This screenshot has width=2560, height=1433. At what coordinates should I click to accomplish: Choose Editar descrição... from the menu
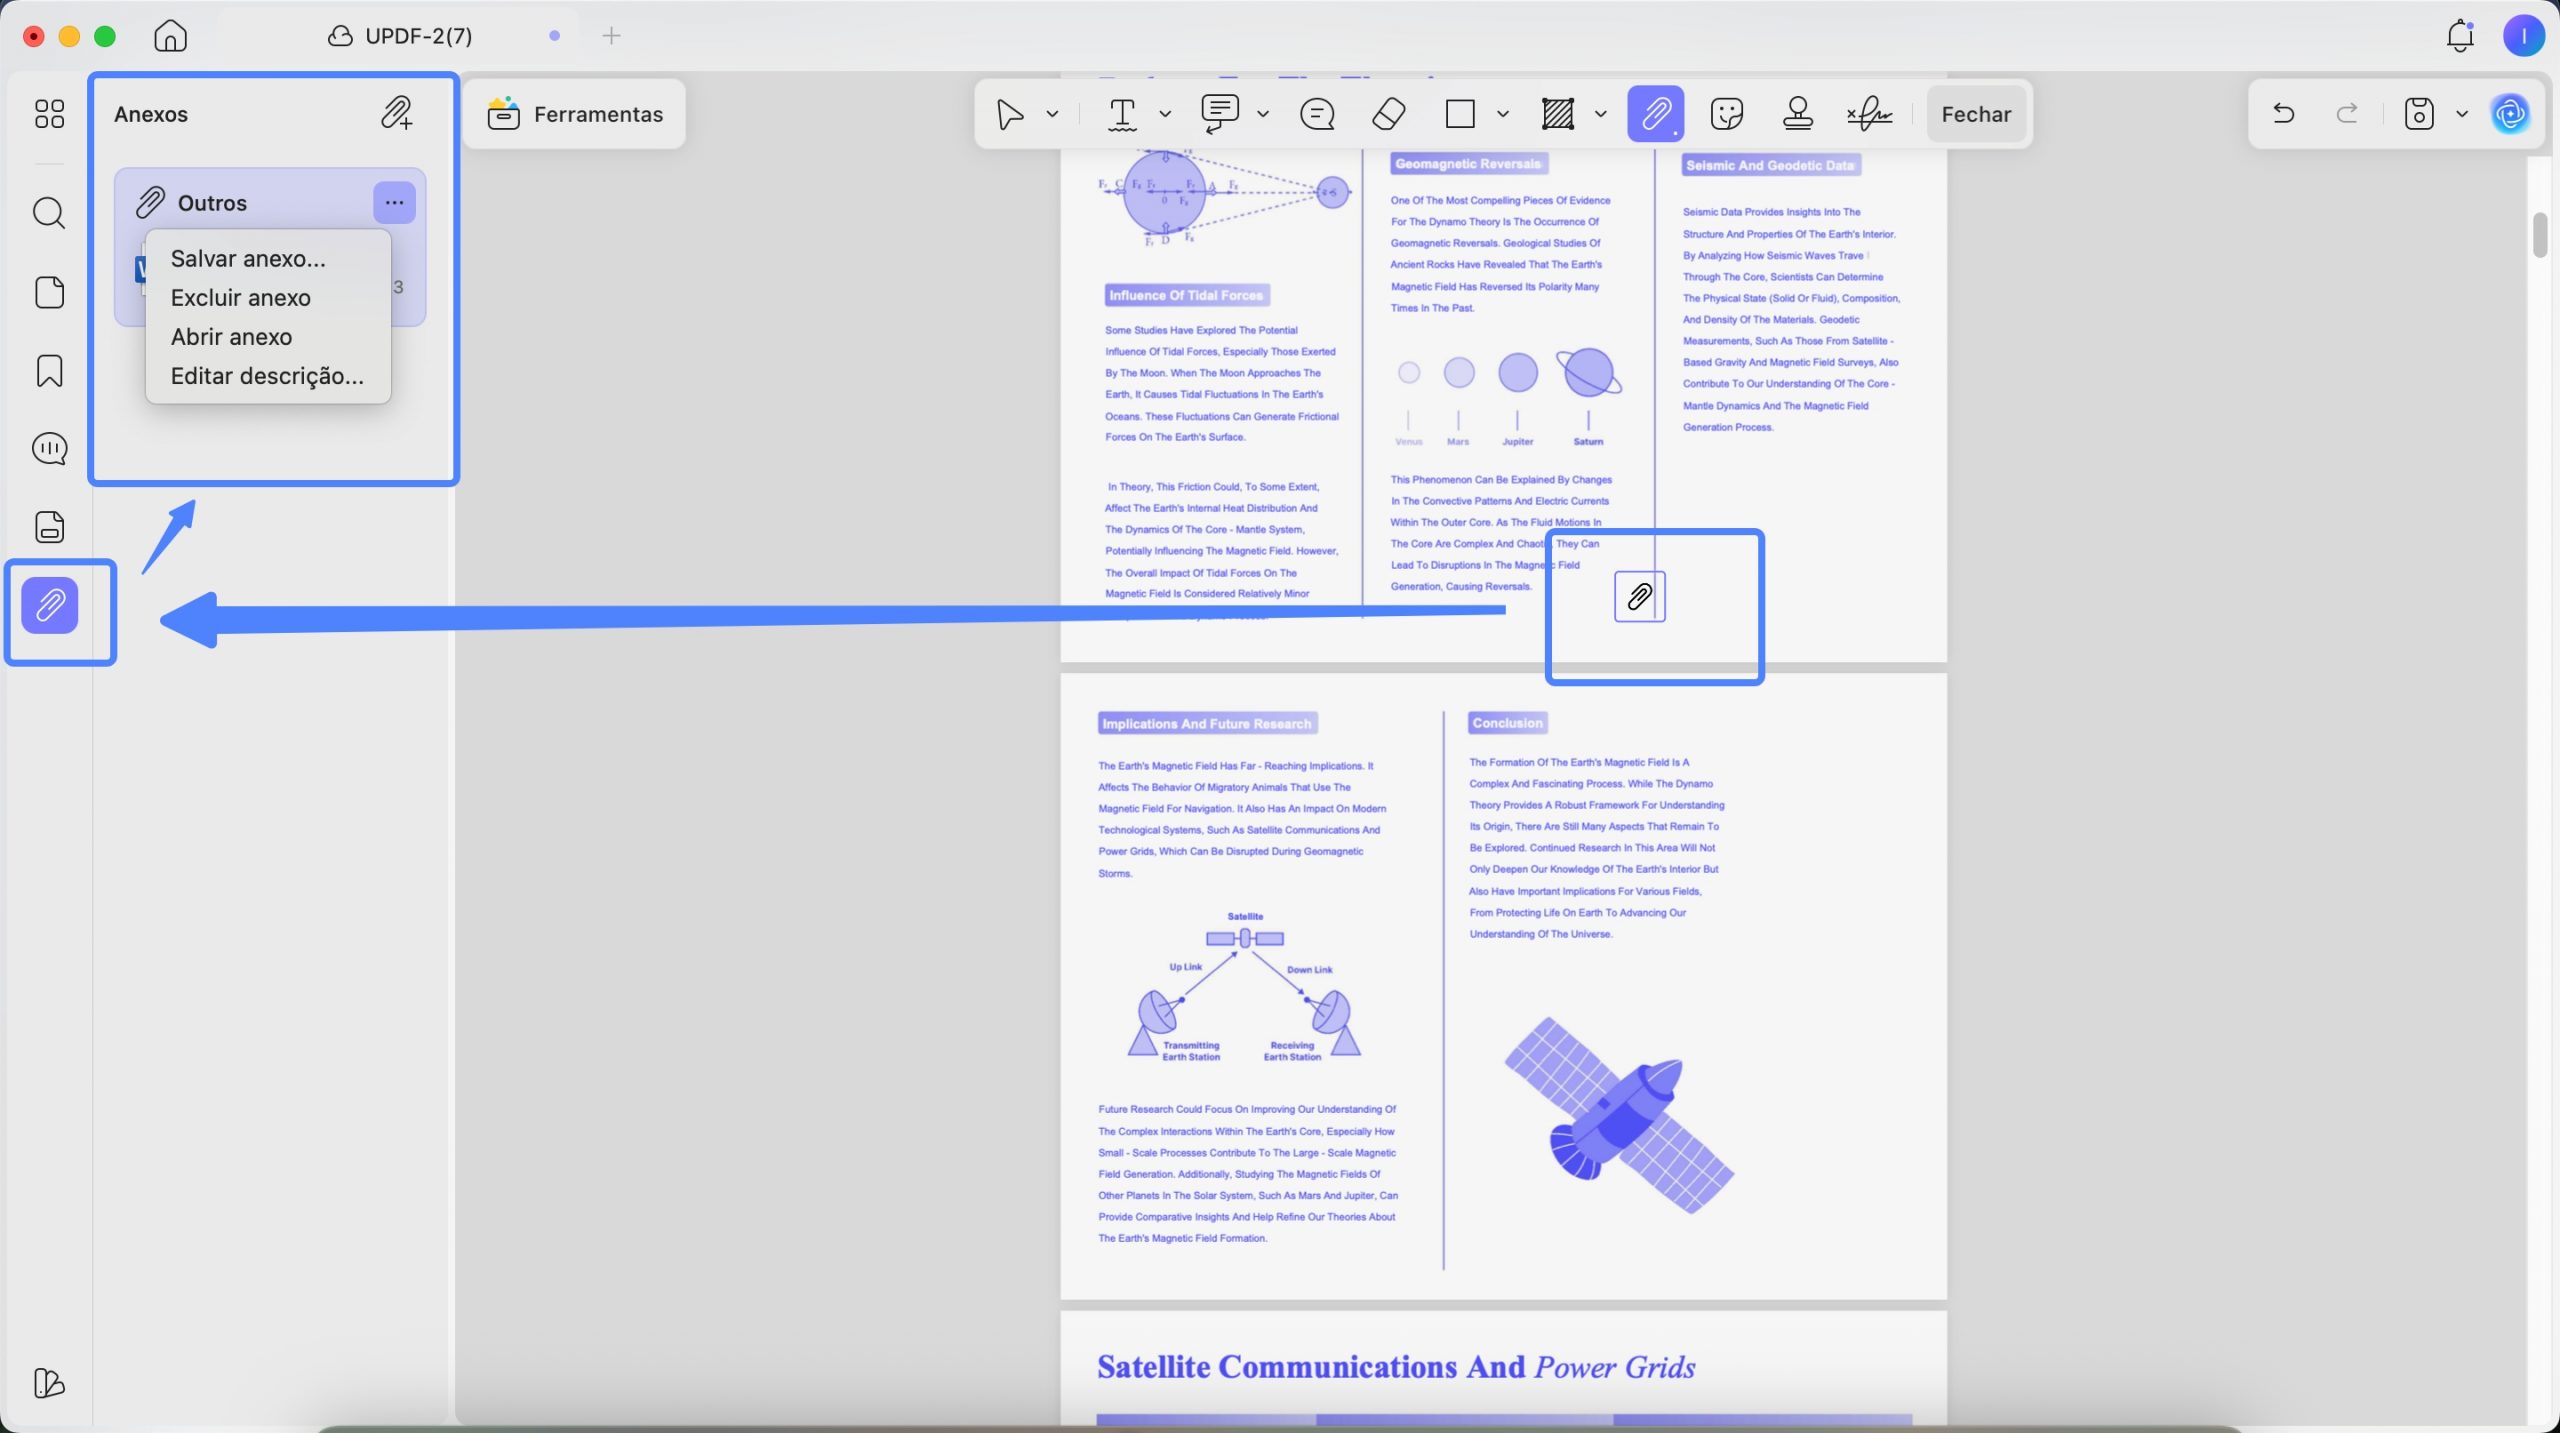click(268, 376)
